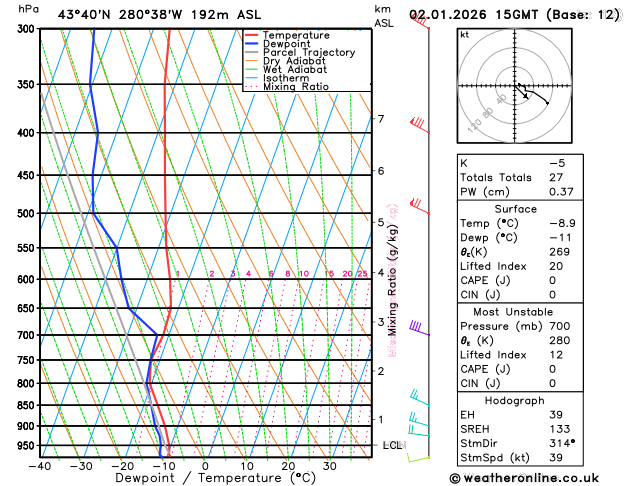This screenshot has width=629, height=486.
Task: Click the surface 'Lifted Index' value 20
Action: pyautogui.click(x=556, y=266)
